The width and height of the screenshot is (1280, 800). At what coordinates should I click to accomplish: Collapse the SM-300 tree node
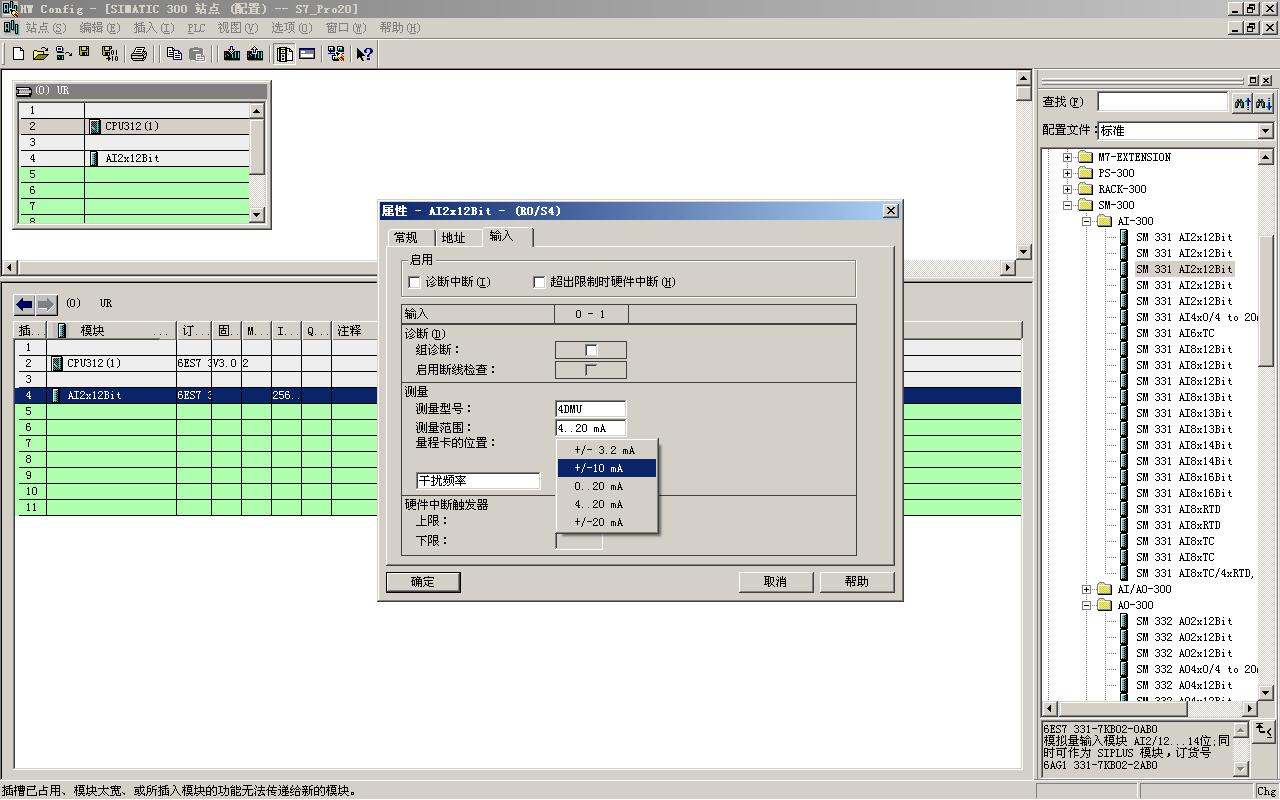1067,205
